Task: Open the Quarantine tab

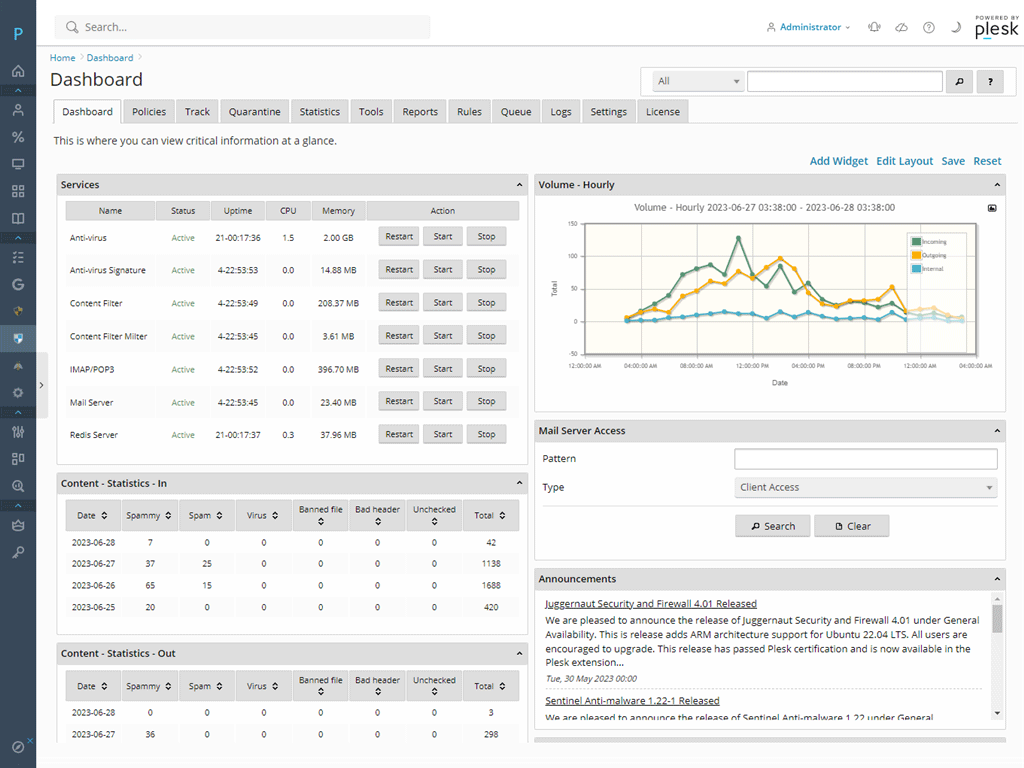Action: 255,112
